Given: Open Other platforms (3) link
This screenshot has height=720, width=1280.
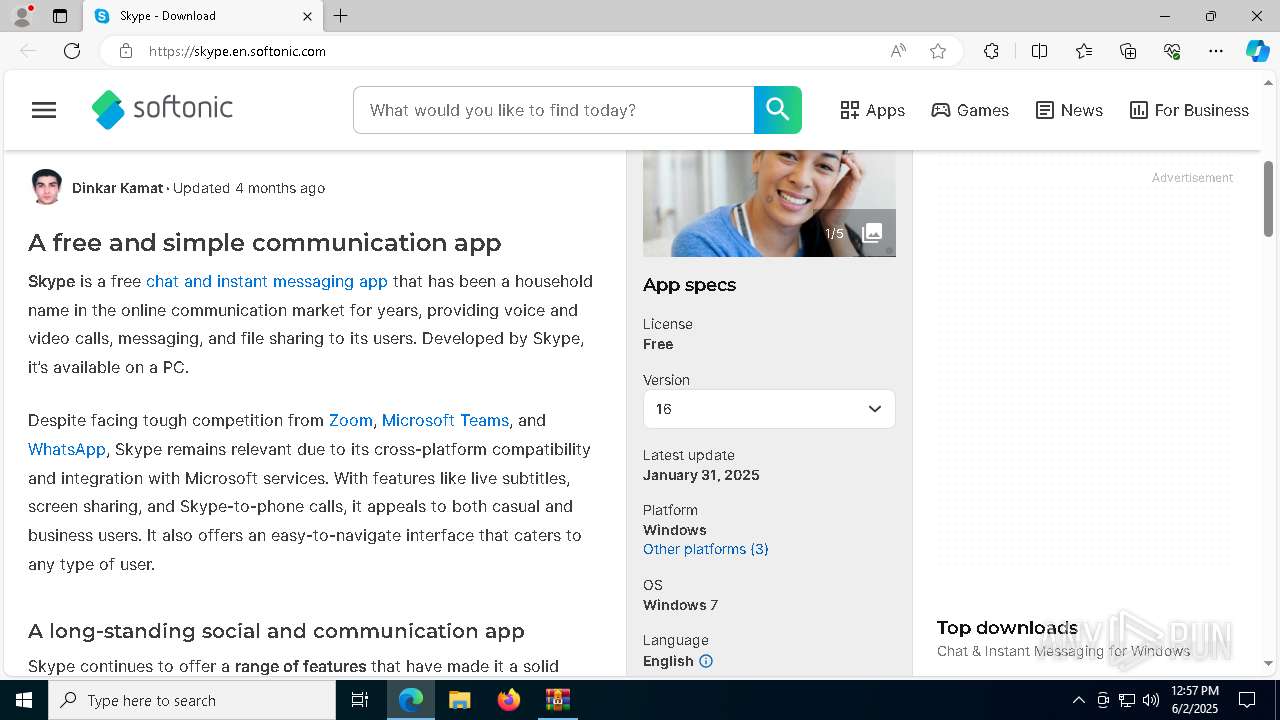Looking at the screenshot, I should (x=706, y=549).
